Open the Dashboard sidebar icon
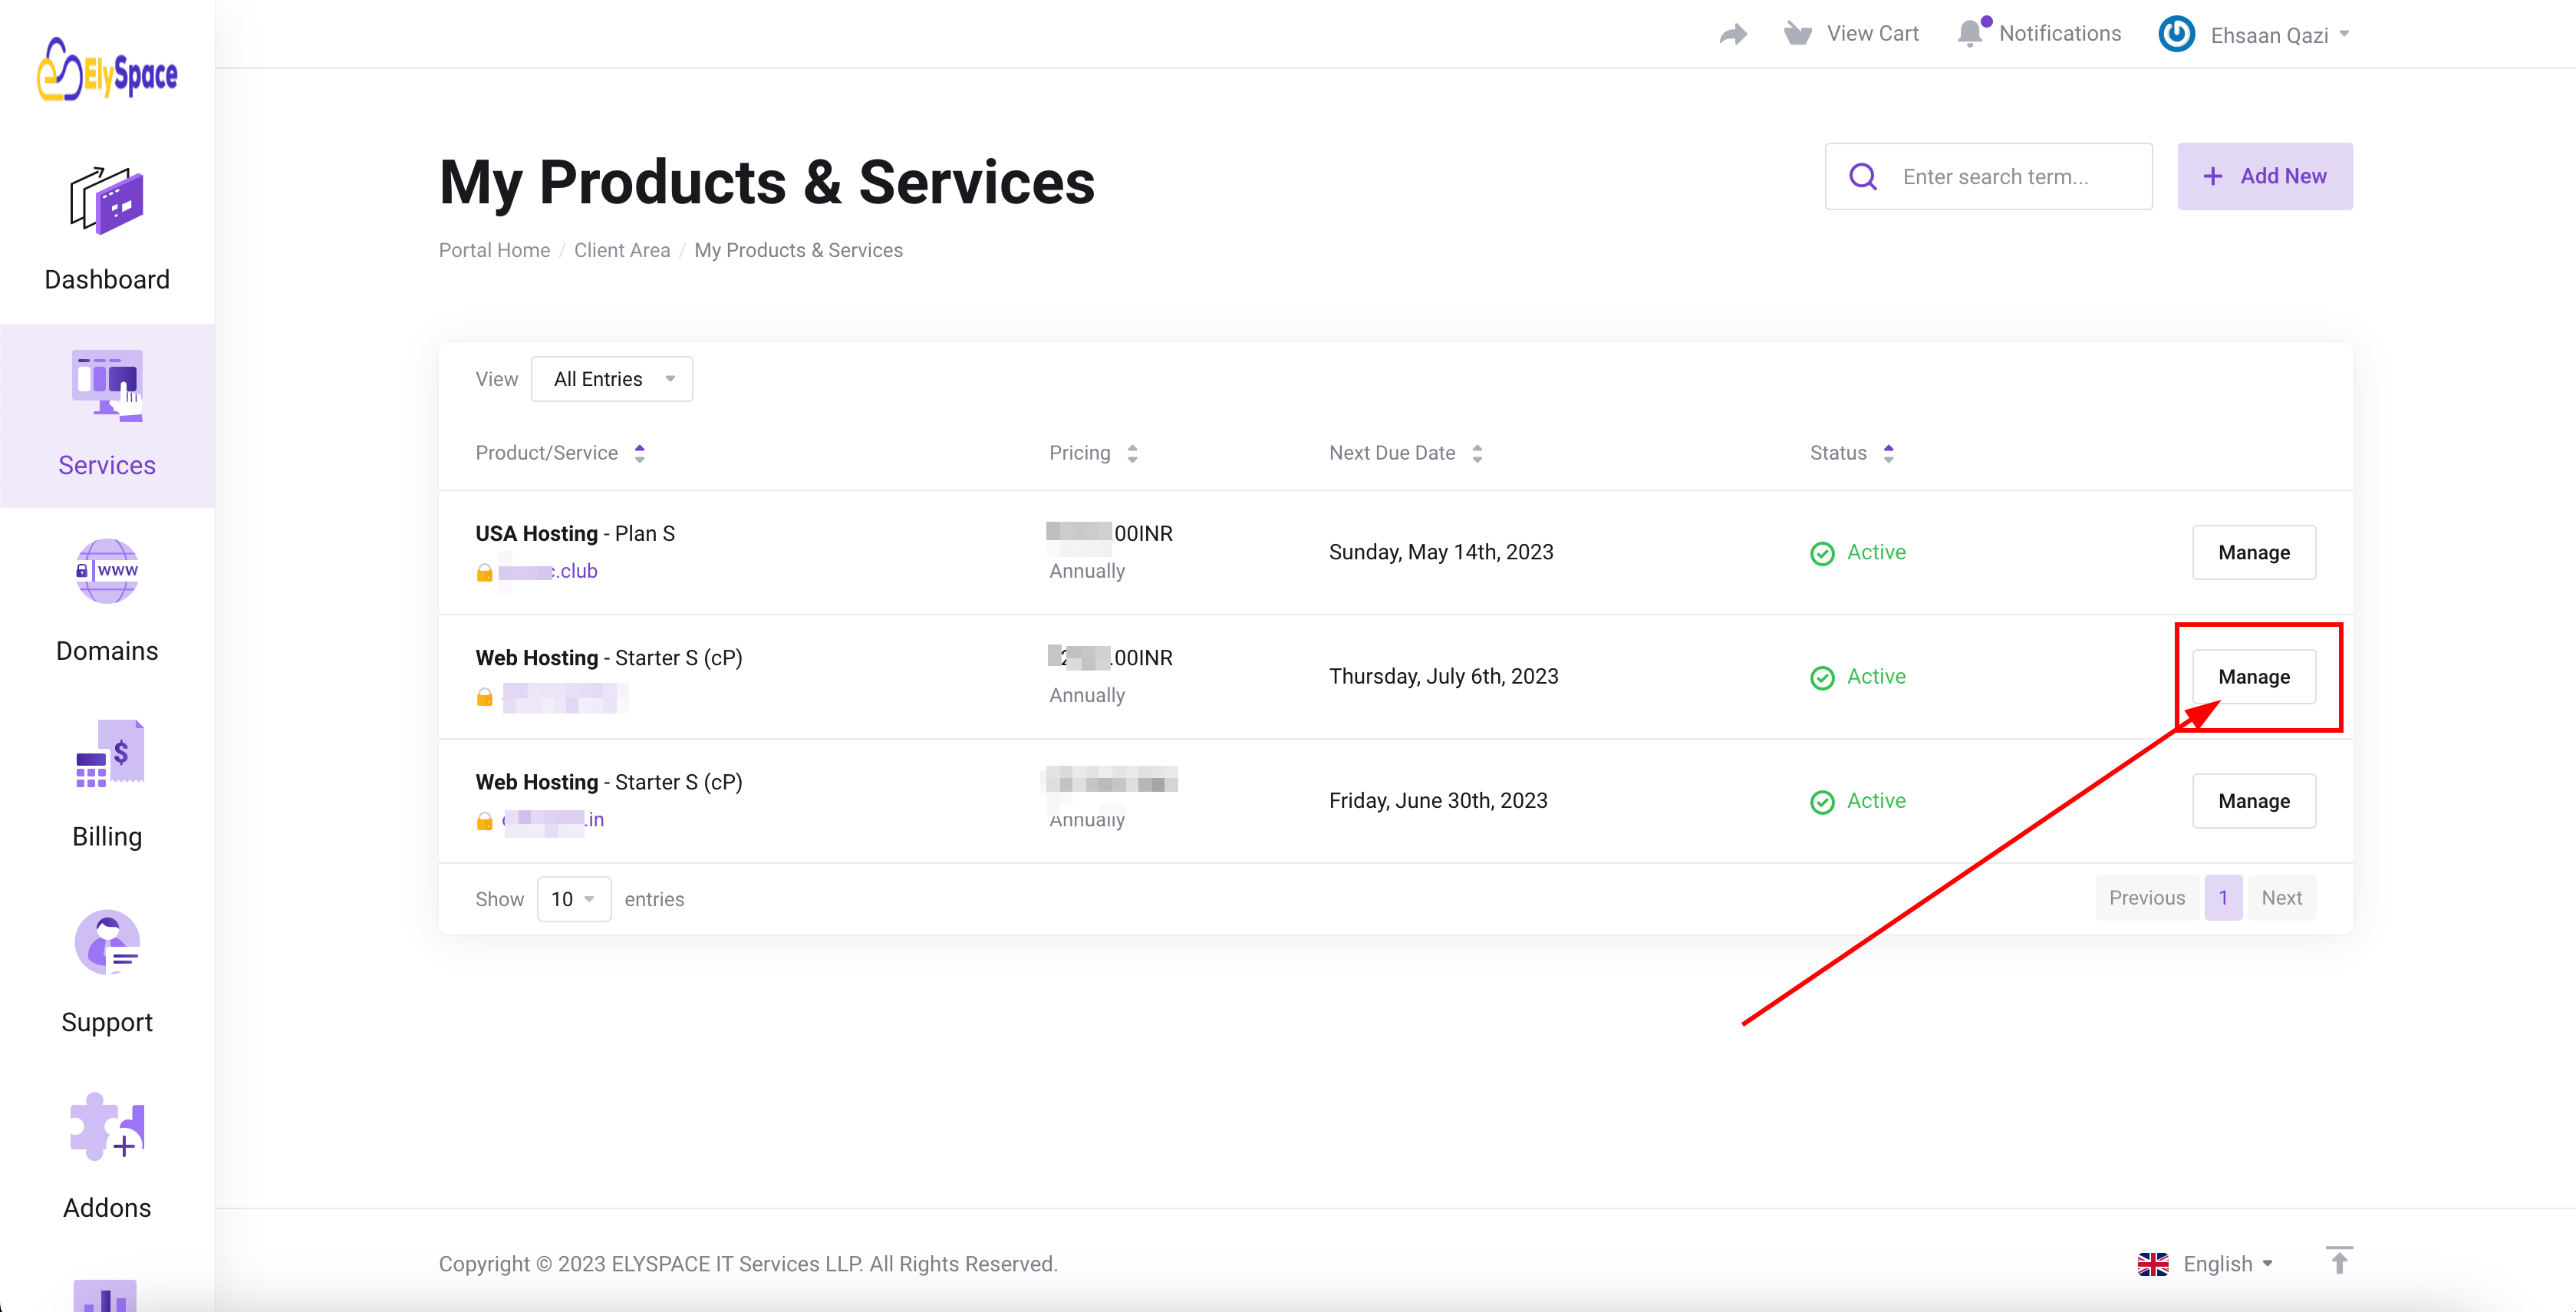Image resolution: width=2576 pixels, height=1312 pixels. [107, 201]
